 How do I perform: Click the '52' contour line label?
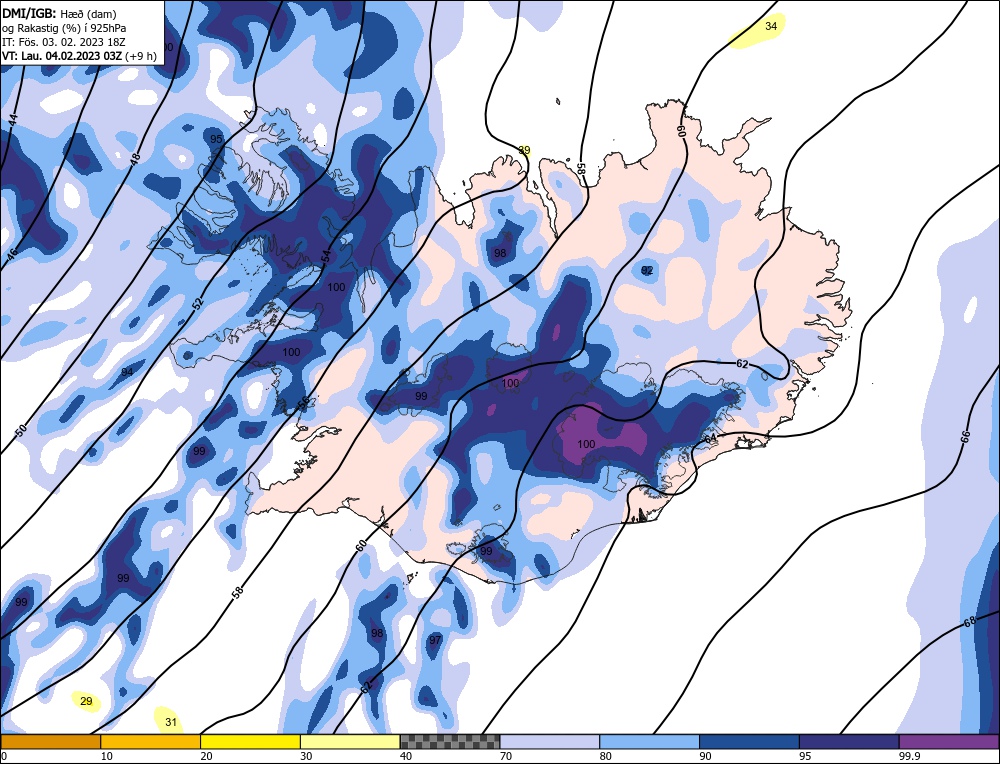(x=198, y=304)
